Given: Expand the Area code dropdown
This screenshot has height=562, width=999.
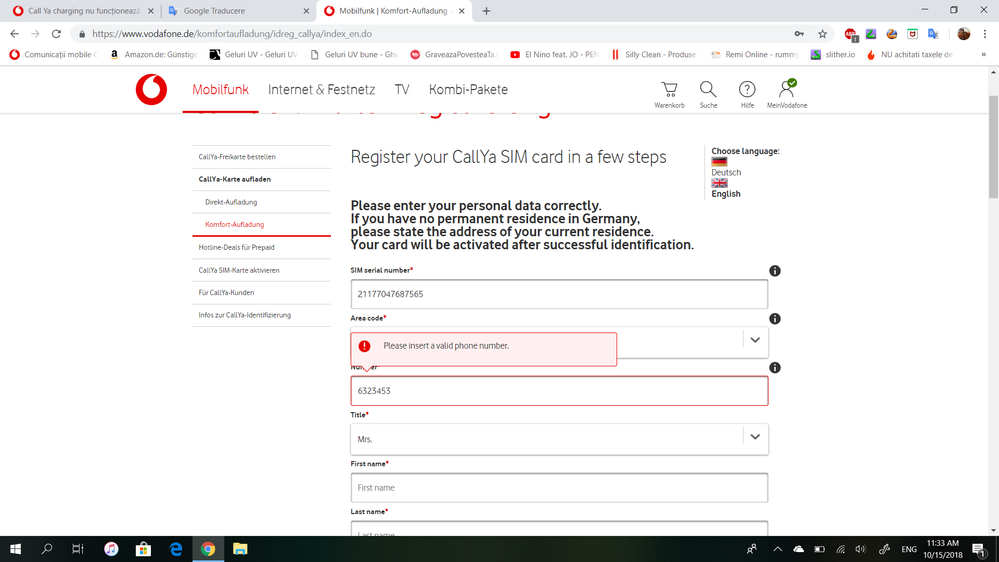Looking at the screenshot, I should coord(755,340).
